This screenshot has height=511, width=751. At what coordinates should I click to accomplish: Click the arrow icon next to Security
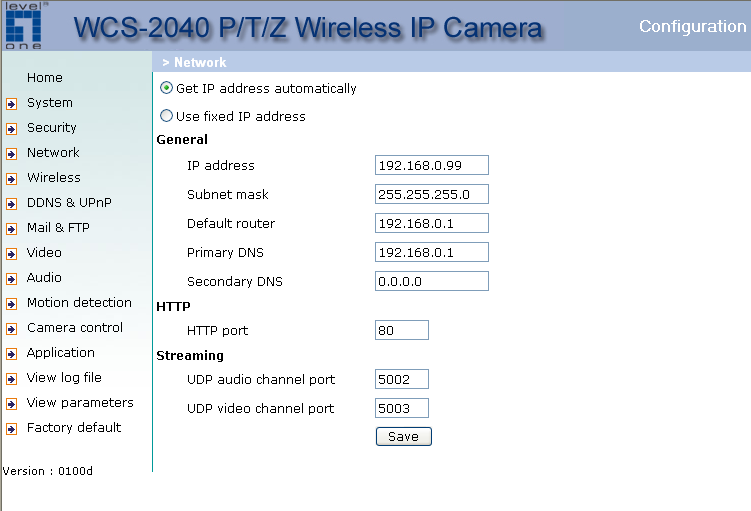pyautogui.click(x=11, y=128)
